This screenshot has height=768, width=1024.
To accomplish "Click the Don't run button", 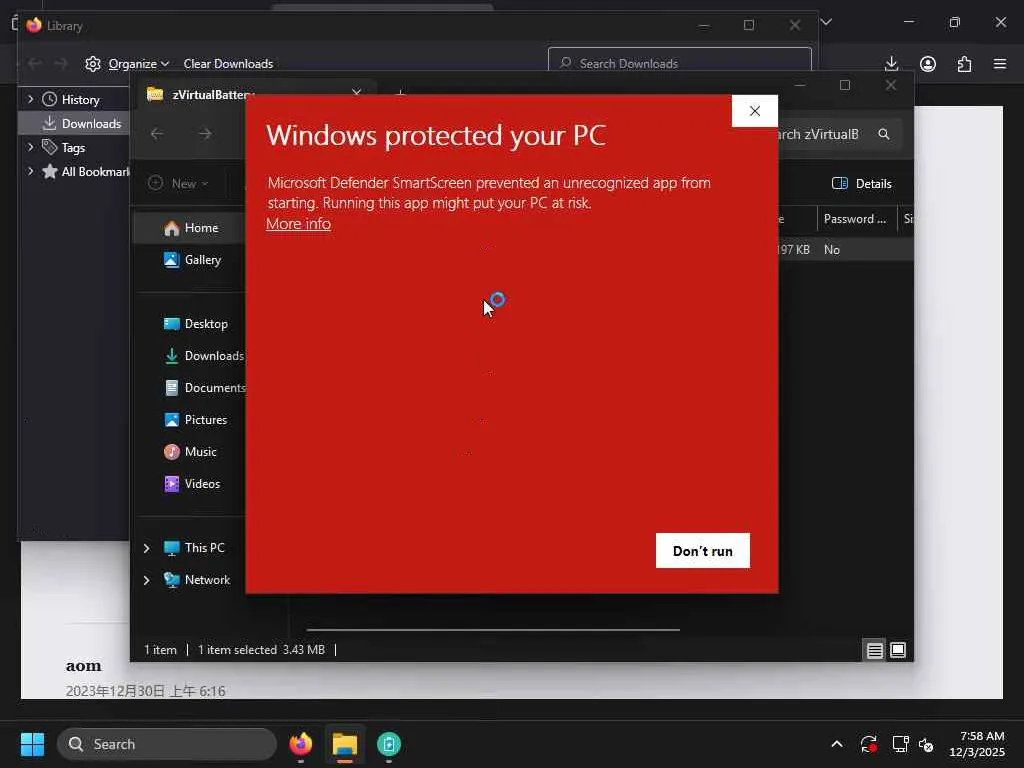I will (x=703, y=551).
